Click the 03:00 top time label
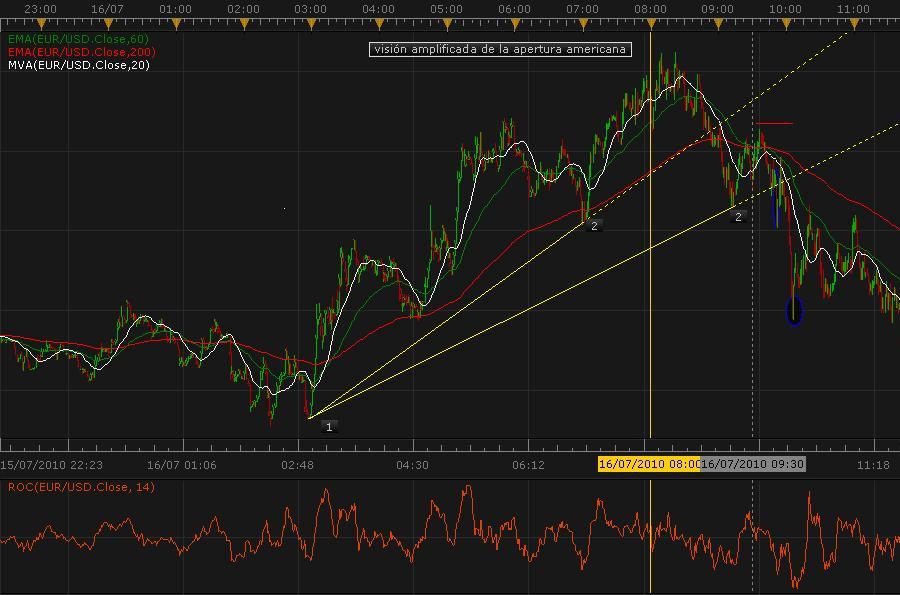 pyautogui.click(x=311, y=9)
